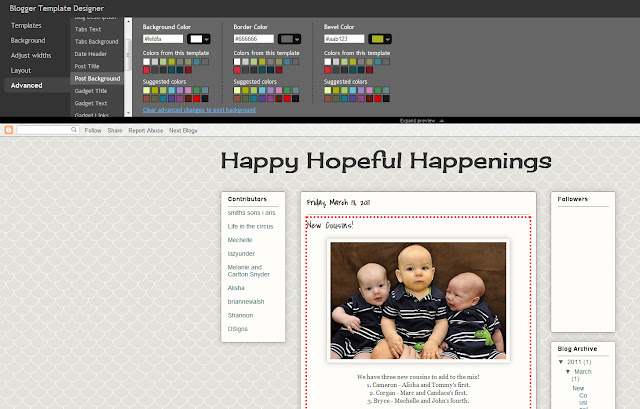Image resolution: width=640 pixels, height=409 pixels.
Task: Collapse the 2011 archive triangle
Action: 561,362
